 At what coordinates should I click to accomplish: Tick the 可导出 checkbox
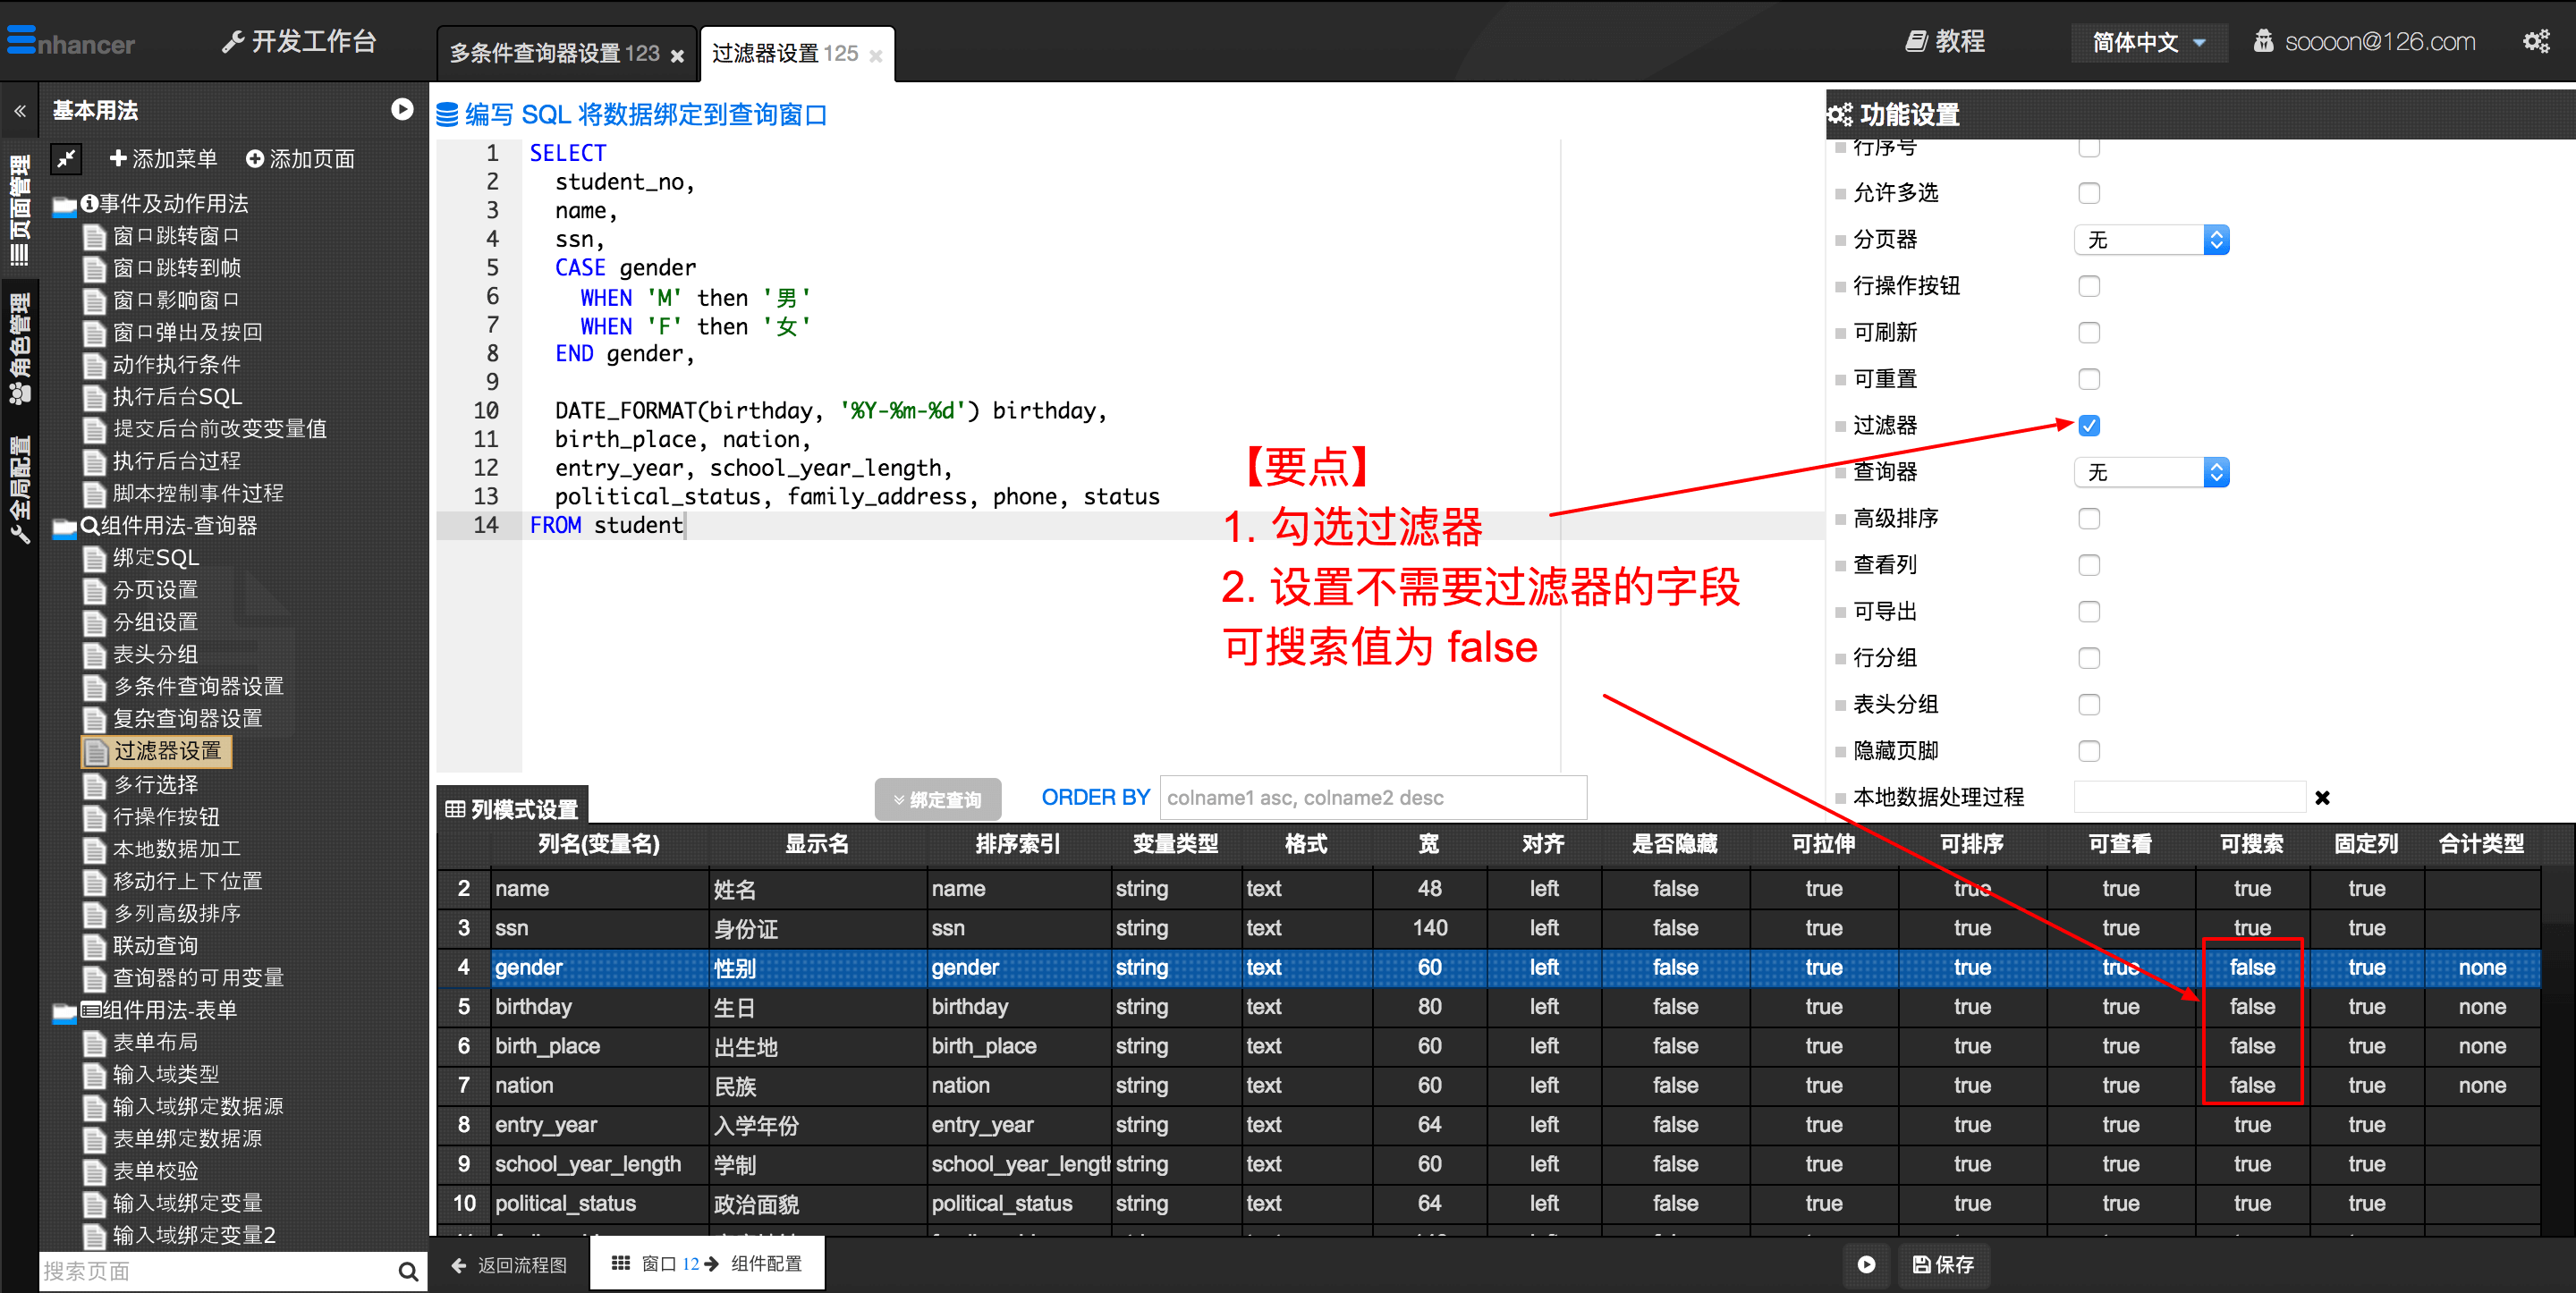2088,612
